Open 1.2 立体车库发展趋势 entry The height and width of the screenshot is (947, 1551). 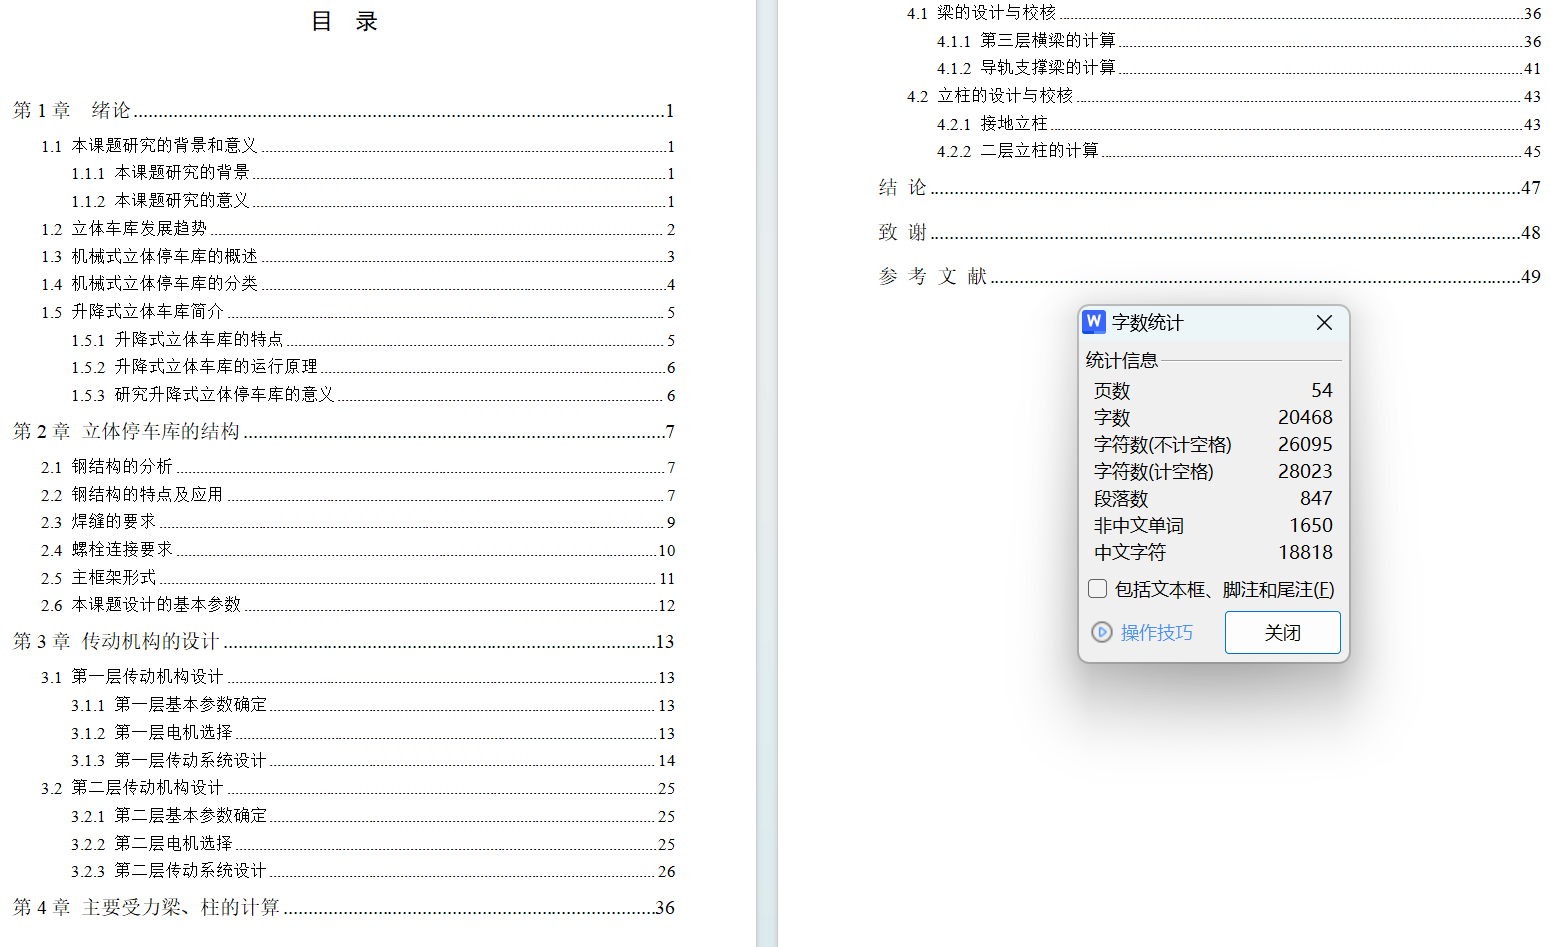coord(358,229)
